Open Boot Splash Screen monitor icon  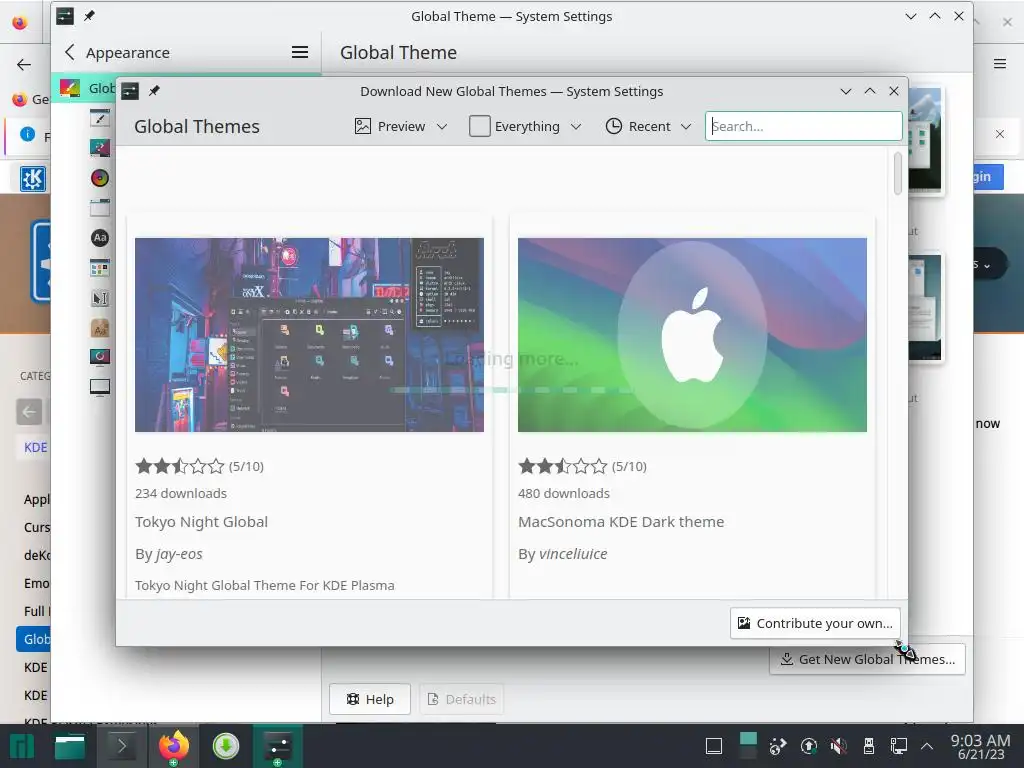(x=100, y=387)
